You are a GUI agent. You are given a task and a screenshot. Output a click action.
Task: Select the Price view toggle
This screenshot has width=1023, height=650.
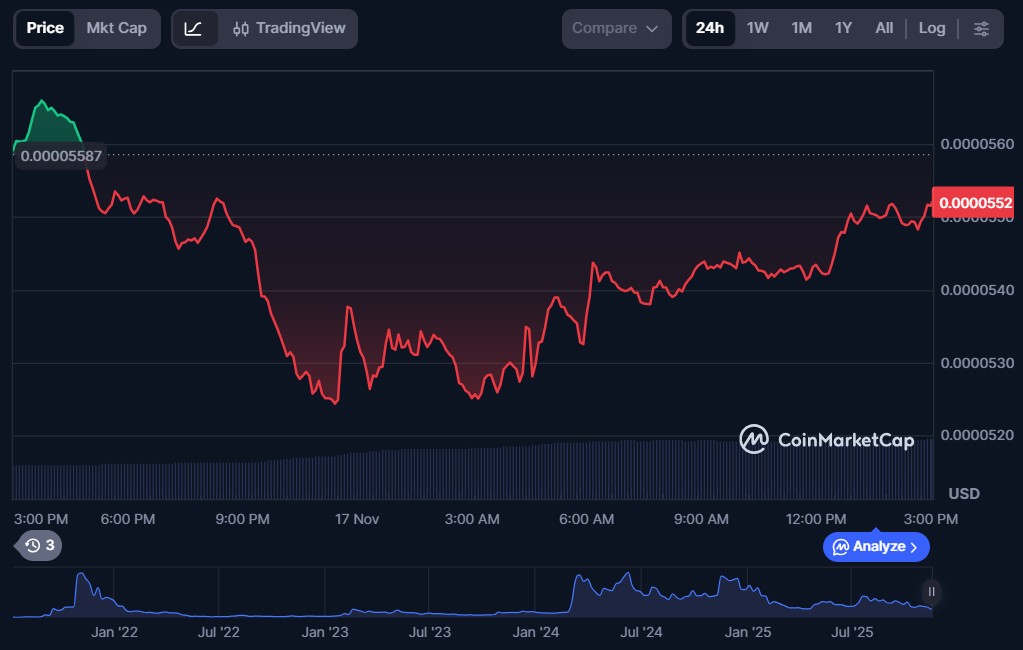pos(45,28)
